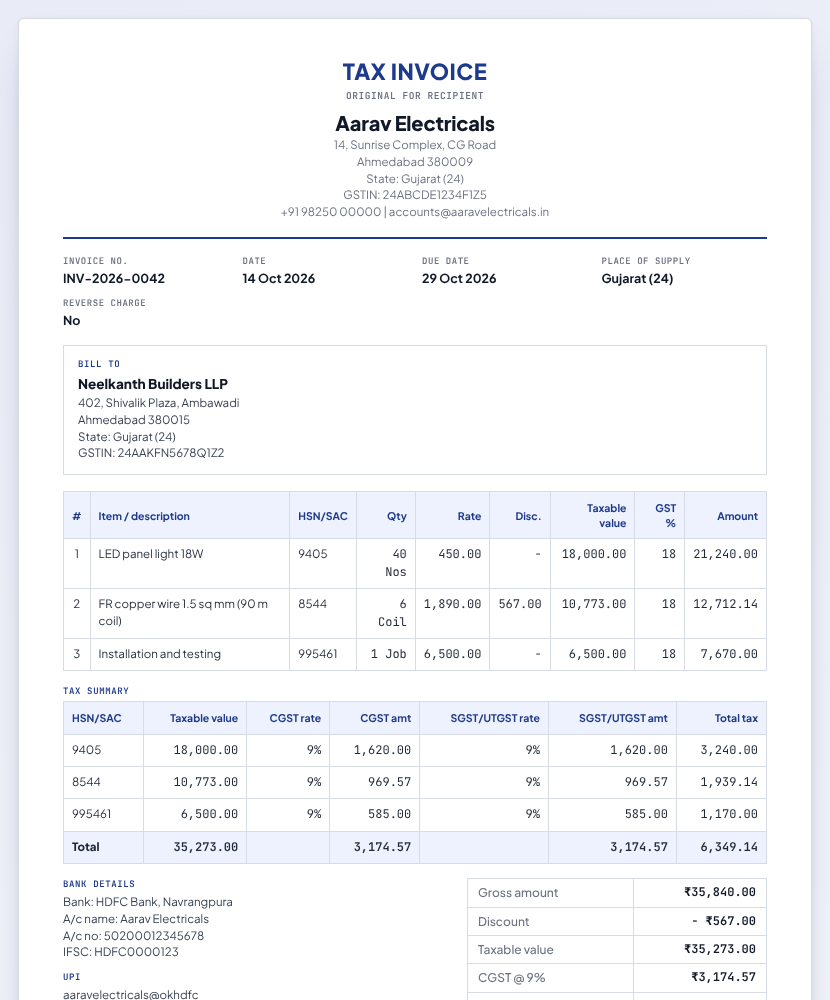830x1000 pixels.
Task: Click the UPI ID aaravelectricals@okhdfc
Action: pos(130,994)
